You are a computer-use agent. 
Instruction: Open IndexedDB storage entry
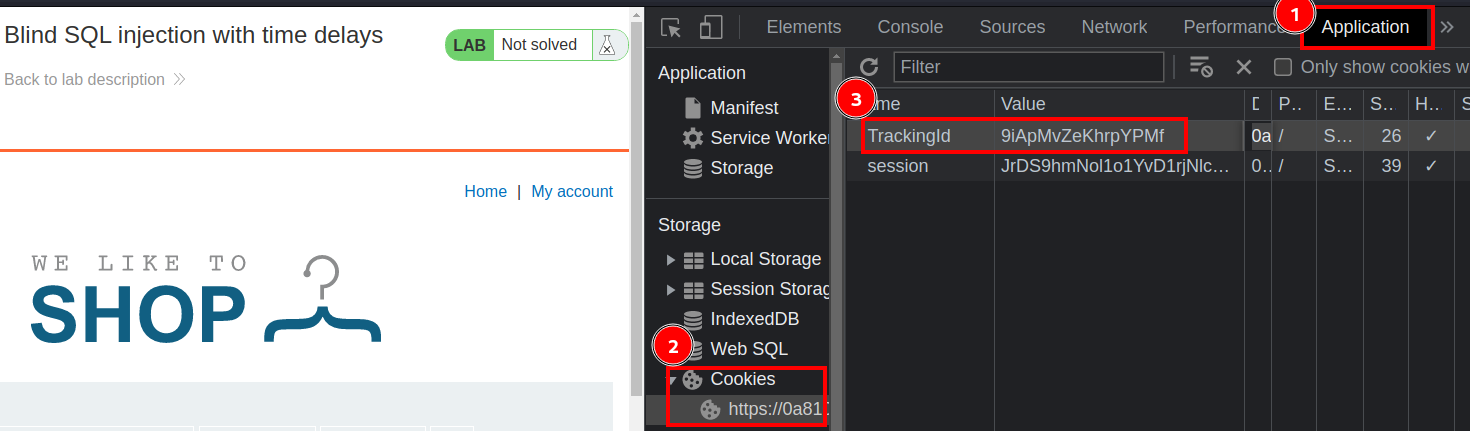[x=753, y=319]
